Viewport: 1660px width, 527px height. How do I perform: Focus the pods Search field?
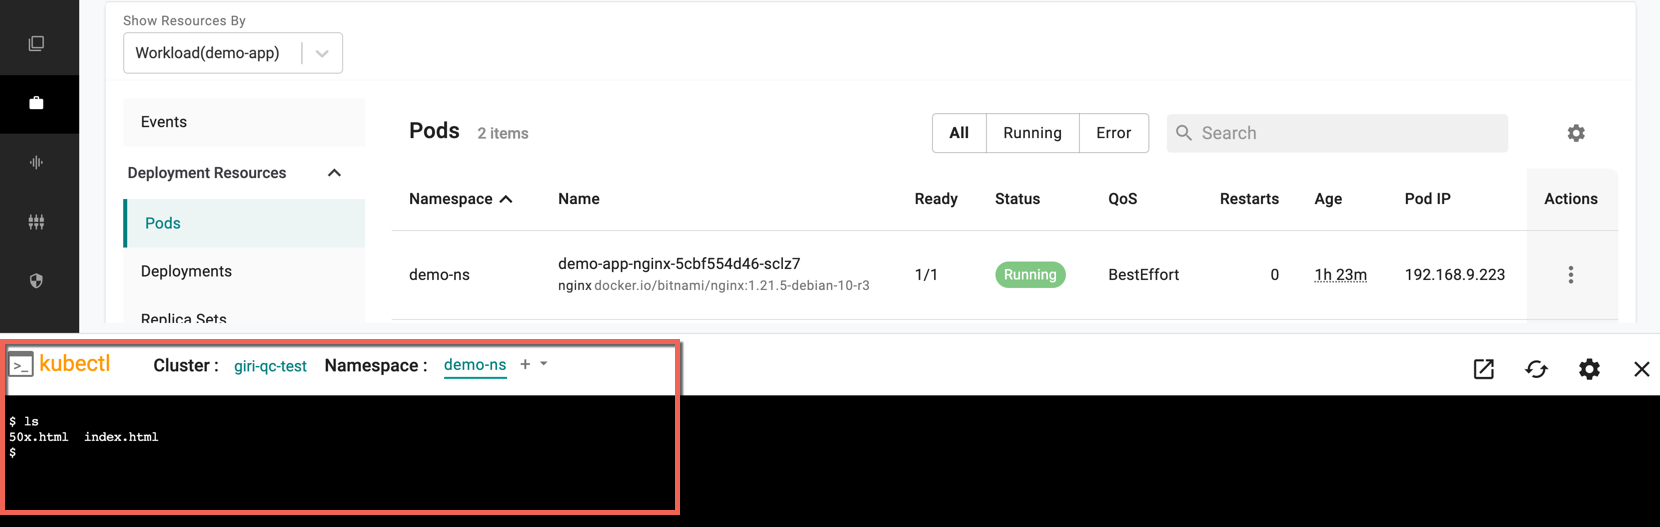click(x=1337, y=133)
